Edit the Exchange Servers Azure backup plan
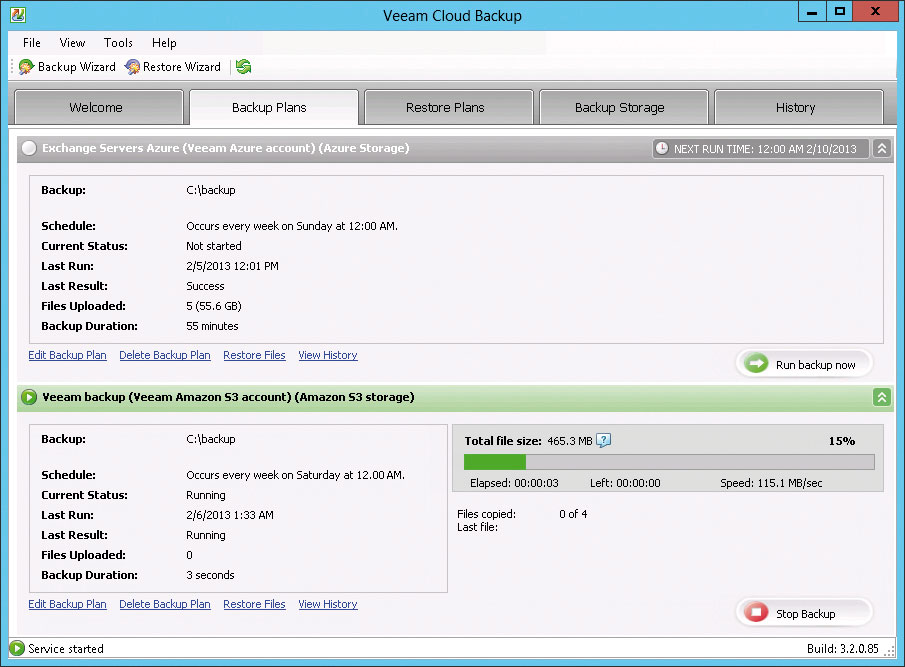Screen dimensions: 905x667 tap(67, 355)
